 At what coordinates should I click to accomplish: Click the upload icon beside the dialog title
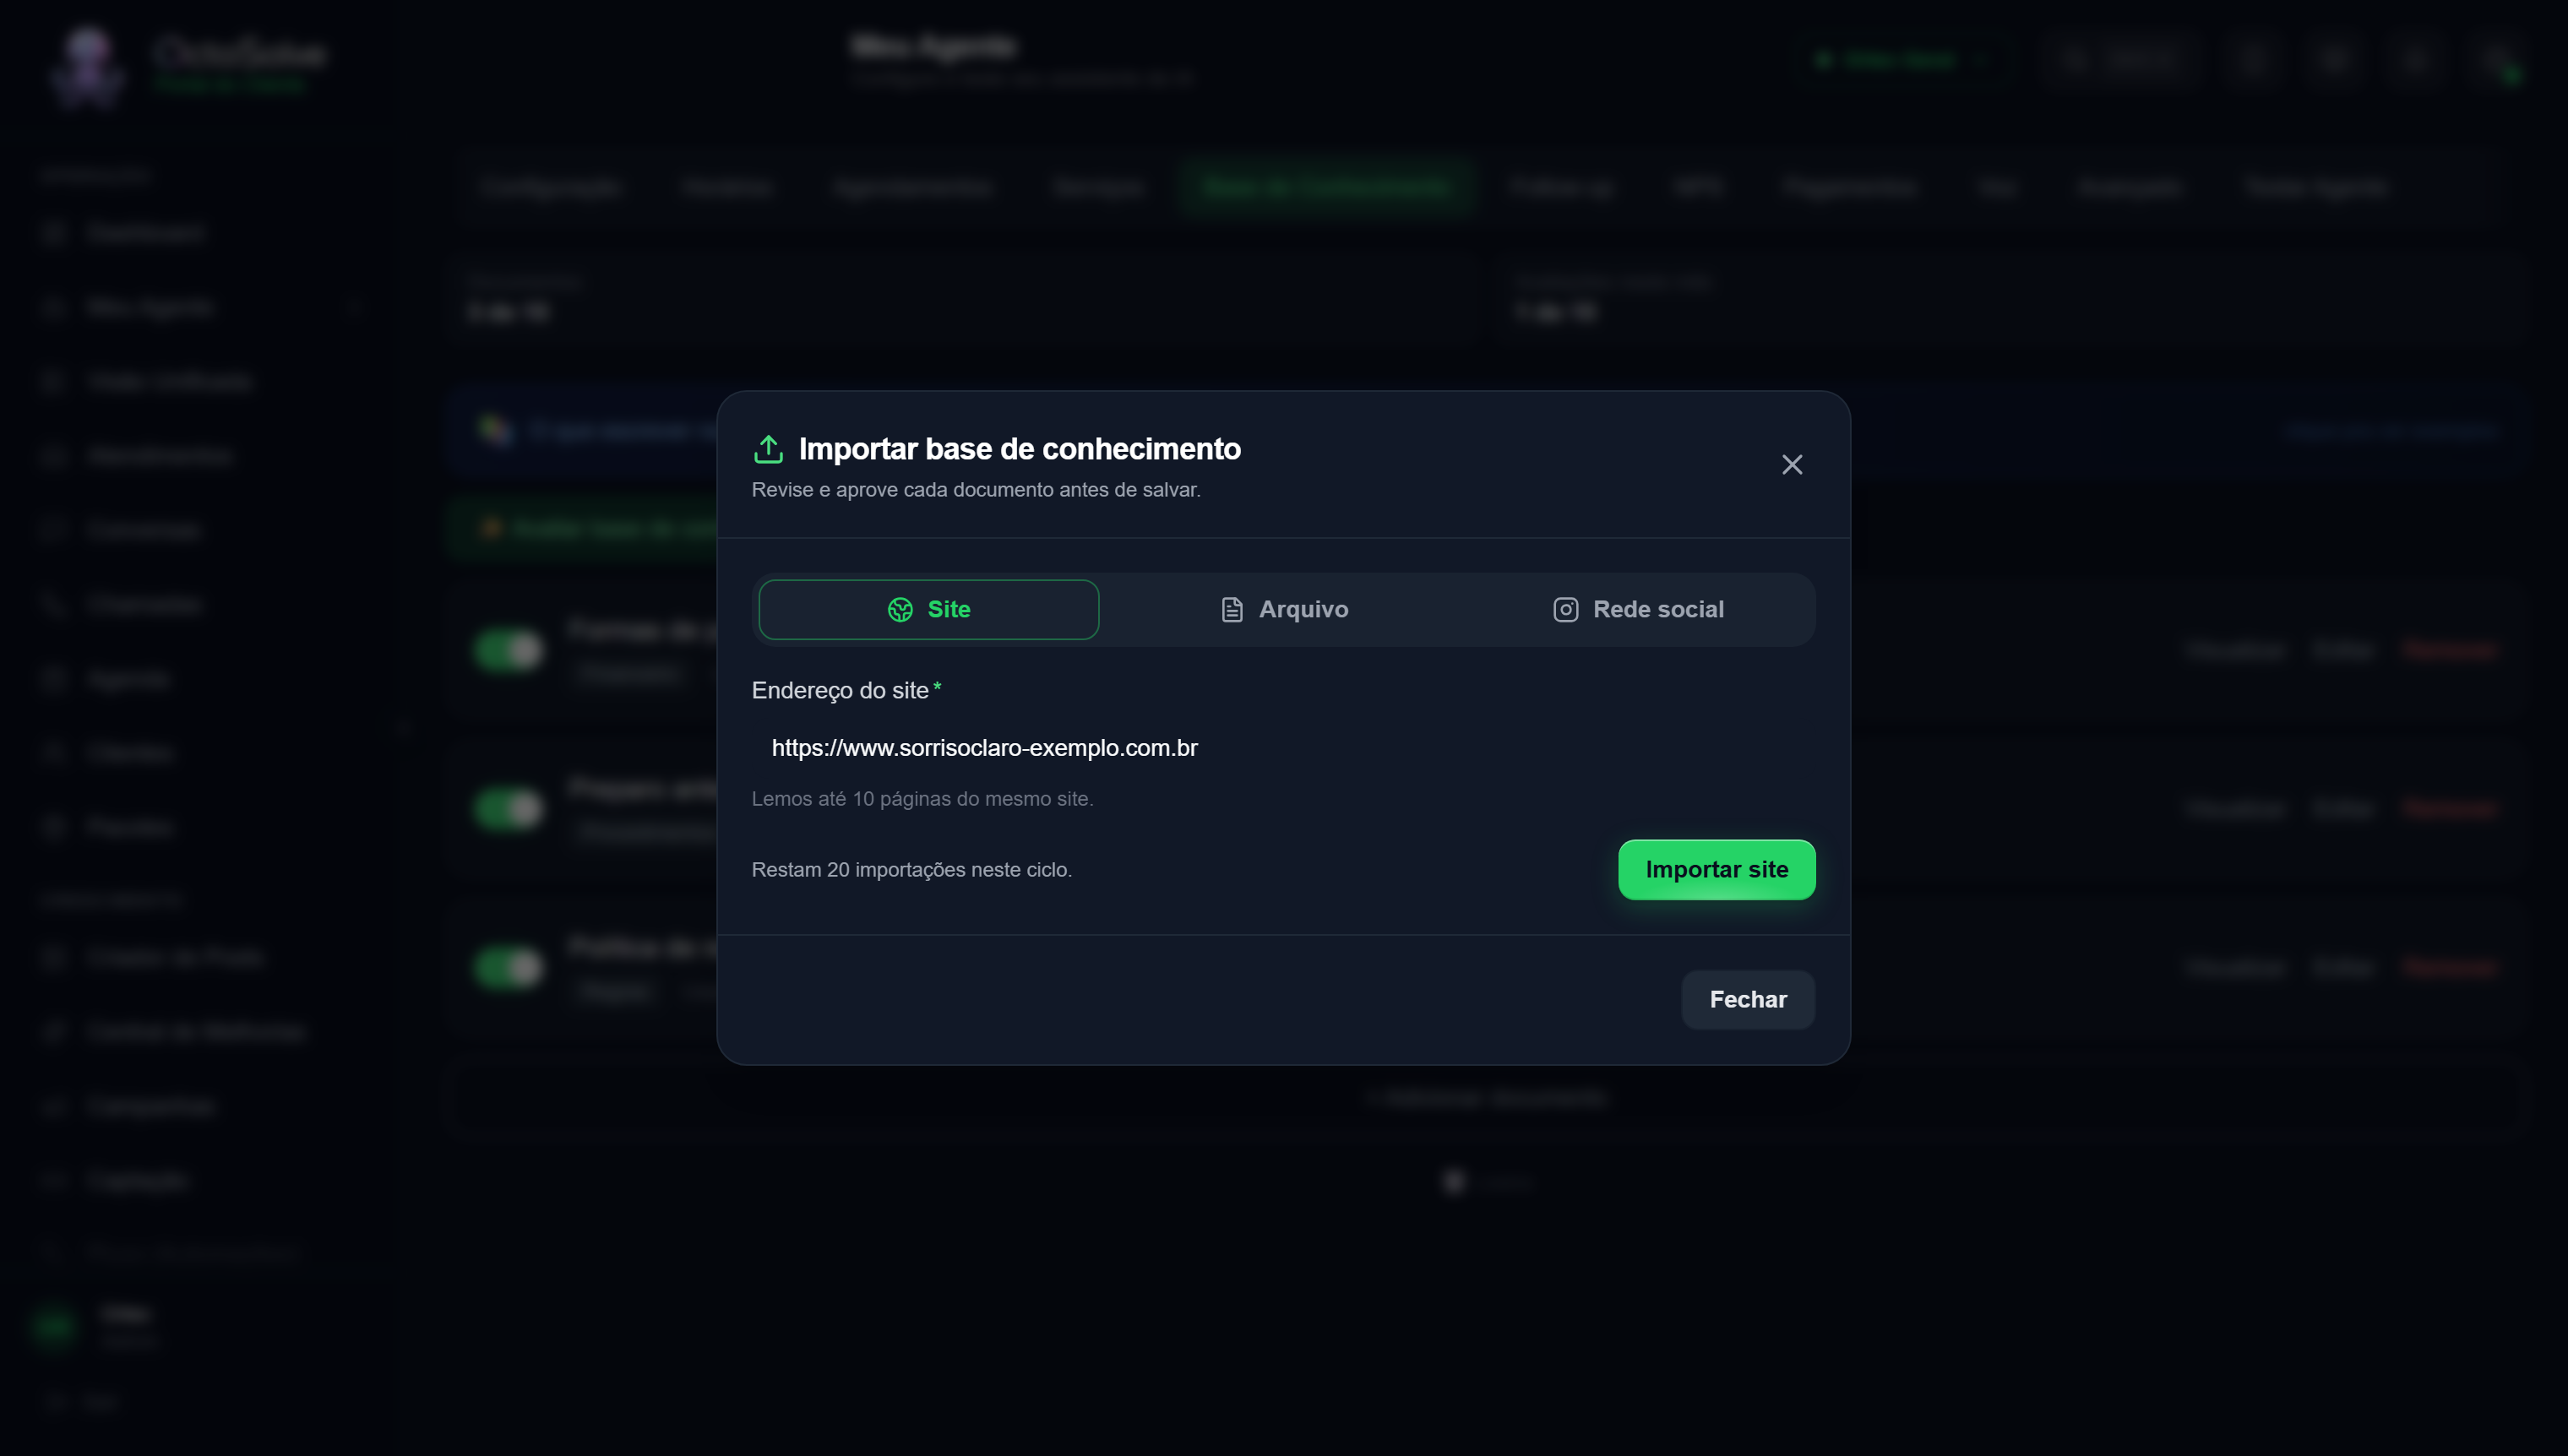point(768,449)
